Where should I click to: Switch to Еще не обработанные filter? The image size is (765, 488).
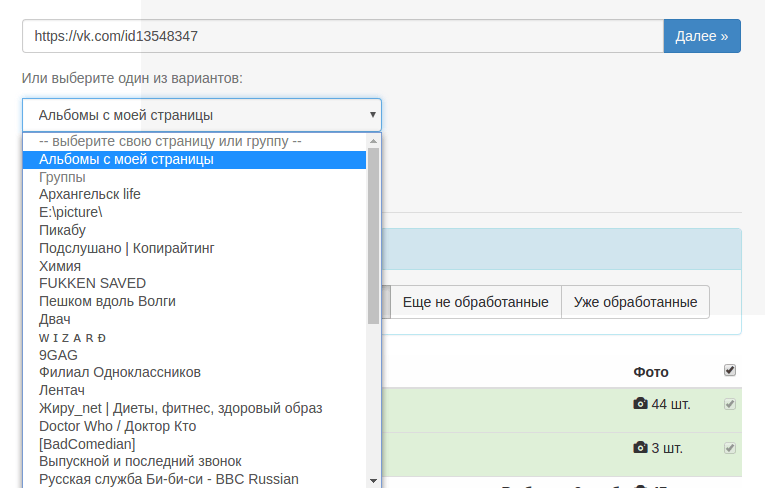point(476,302)
